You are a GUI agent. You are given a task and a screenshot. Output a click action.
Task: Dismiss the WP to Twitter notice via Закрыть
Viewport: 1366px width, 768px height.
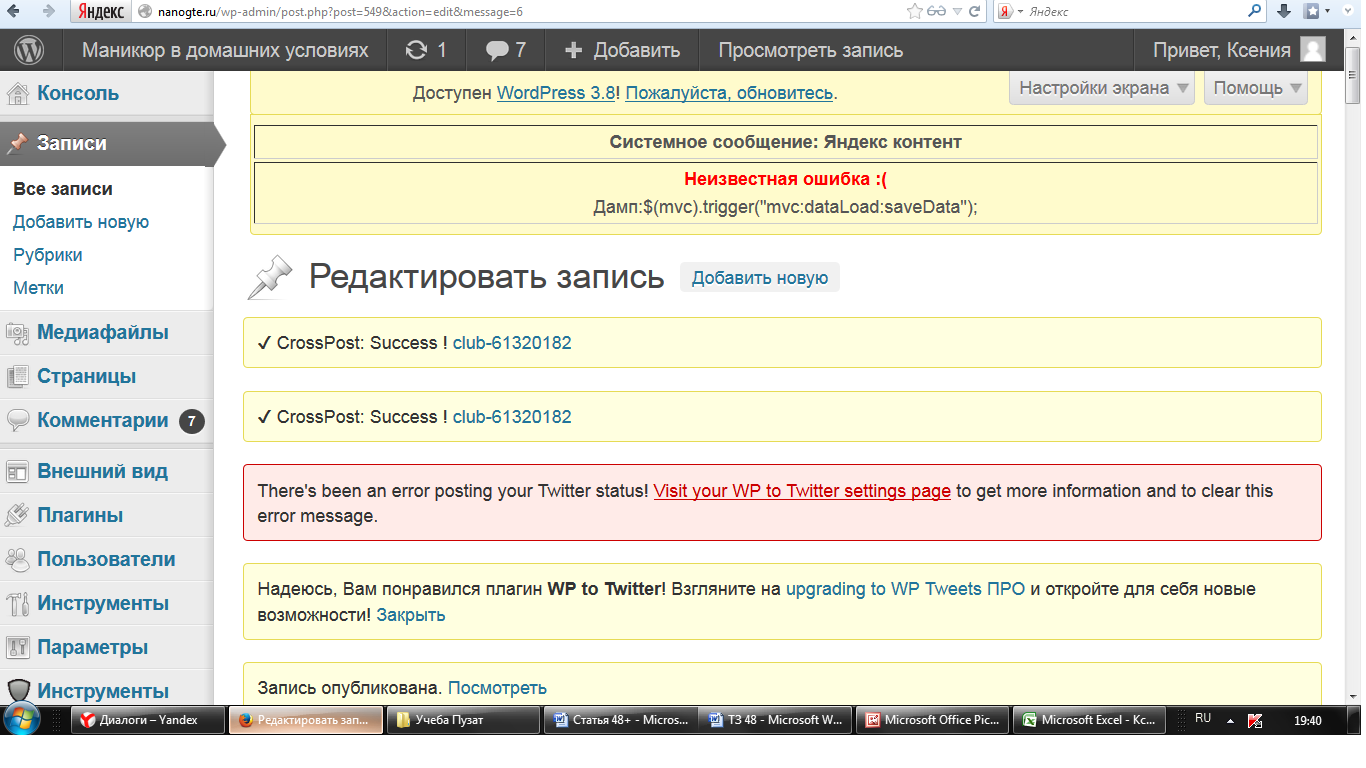411,615
